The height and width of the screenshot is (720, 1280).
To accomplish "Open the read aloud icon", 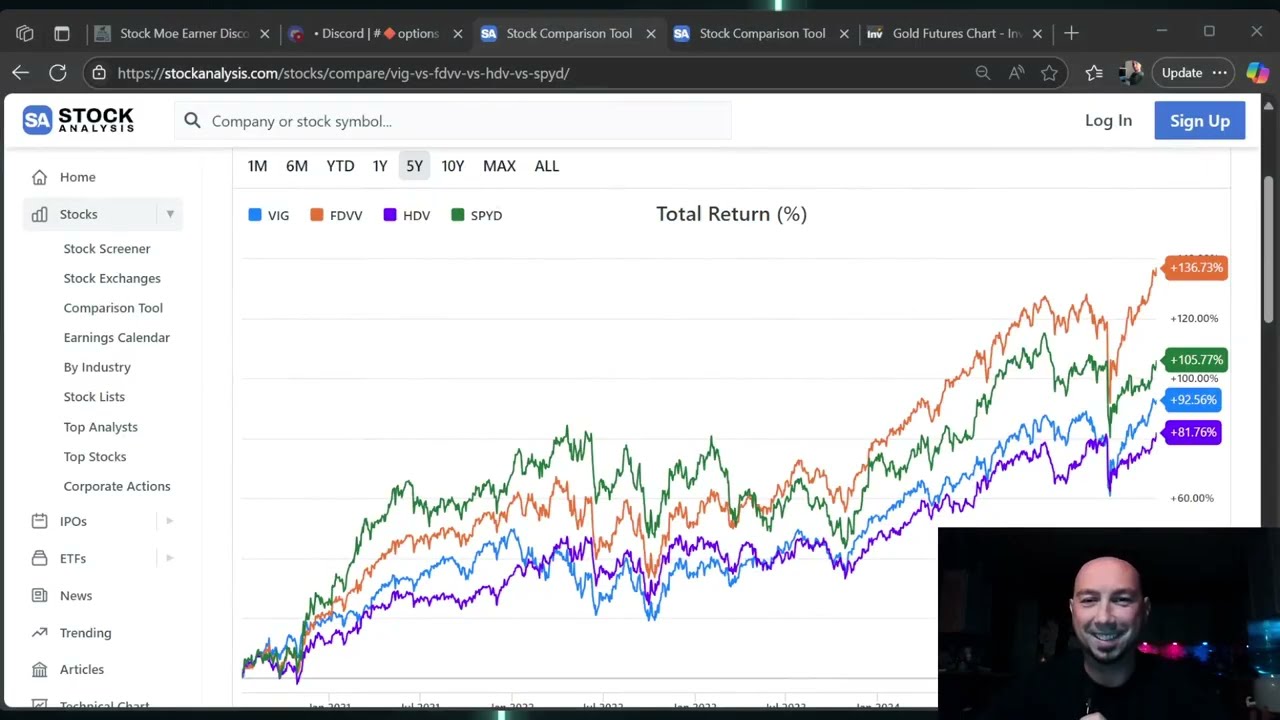I will pos(1016,73).
